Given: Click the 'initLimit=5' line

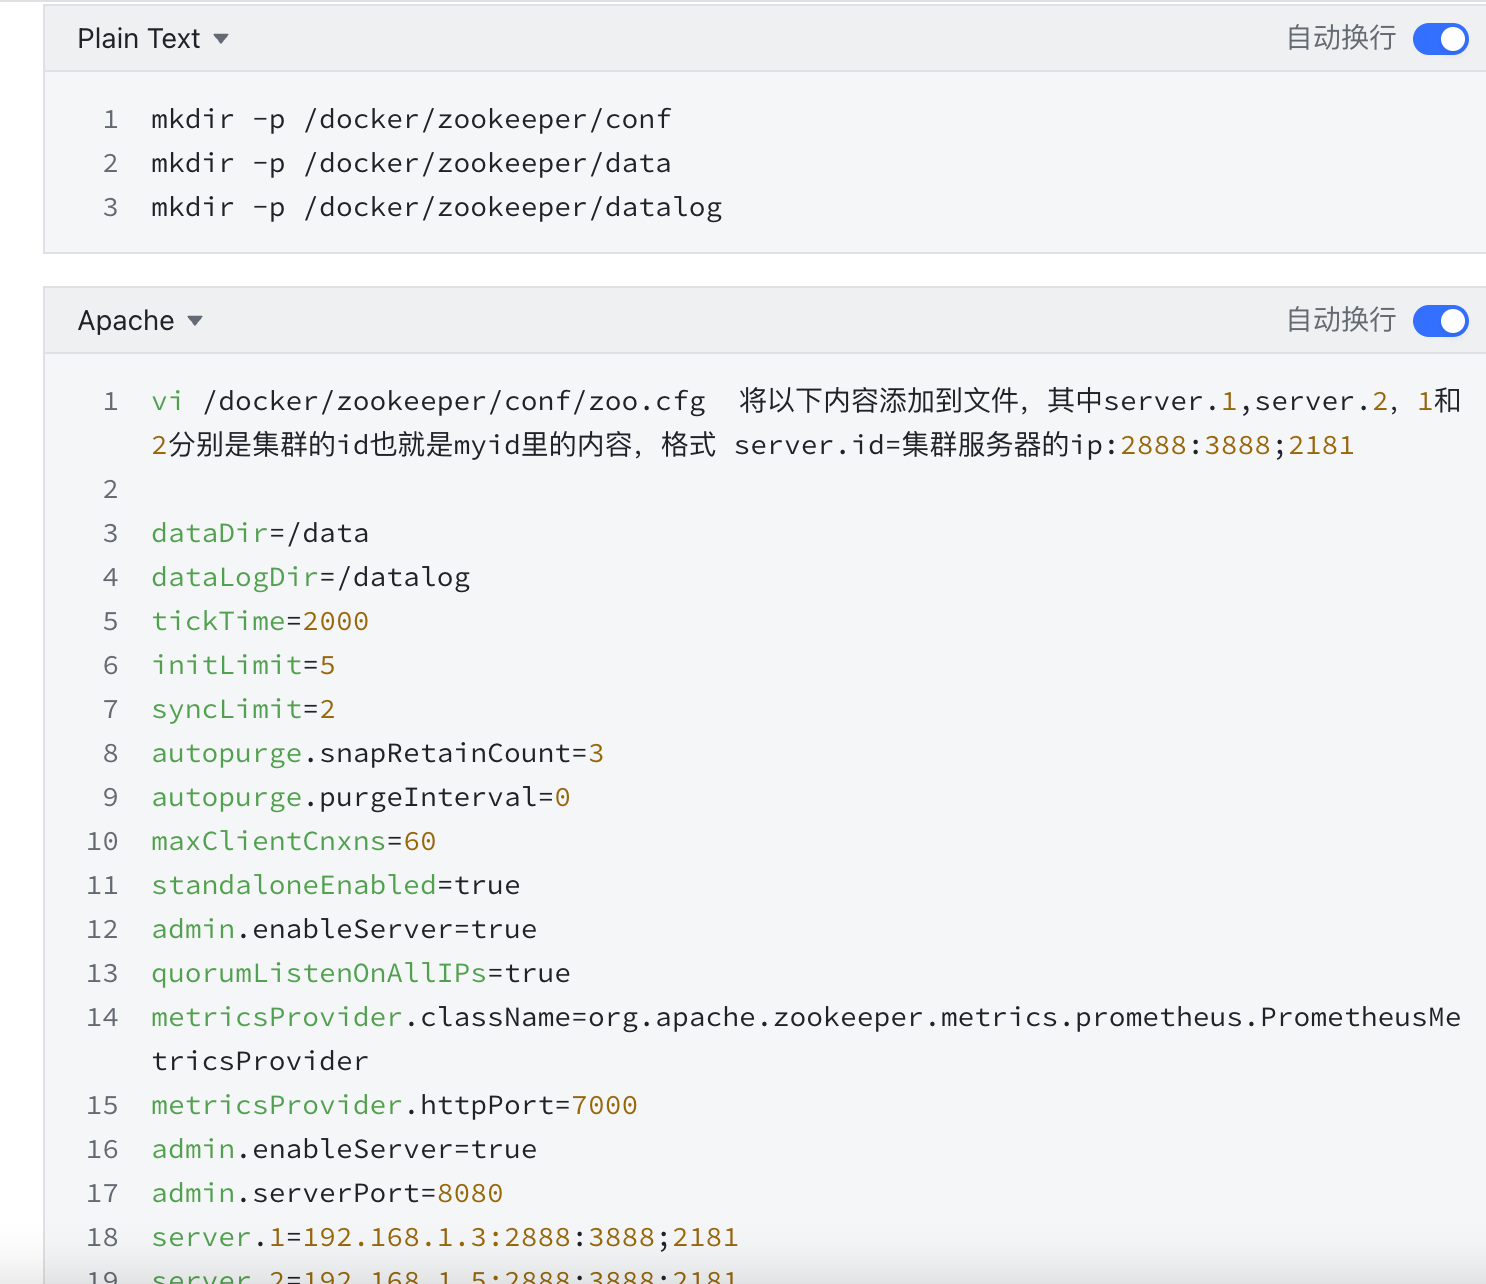Looking at the screenshot, I should pyautogui.click(x=243, y=665).
